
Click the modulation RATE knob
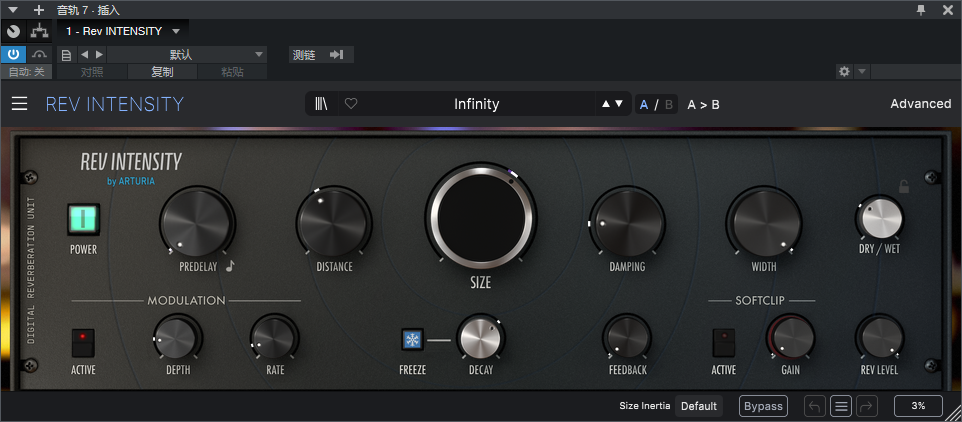(x=274, y=337)
